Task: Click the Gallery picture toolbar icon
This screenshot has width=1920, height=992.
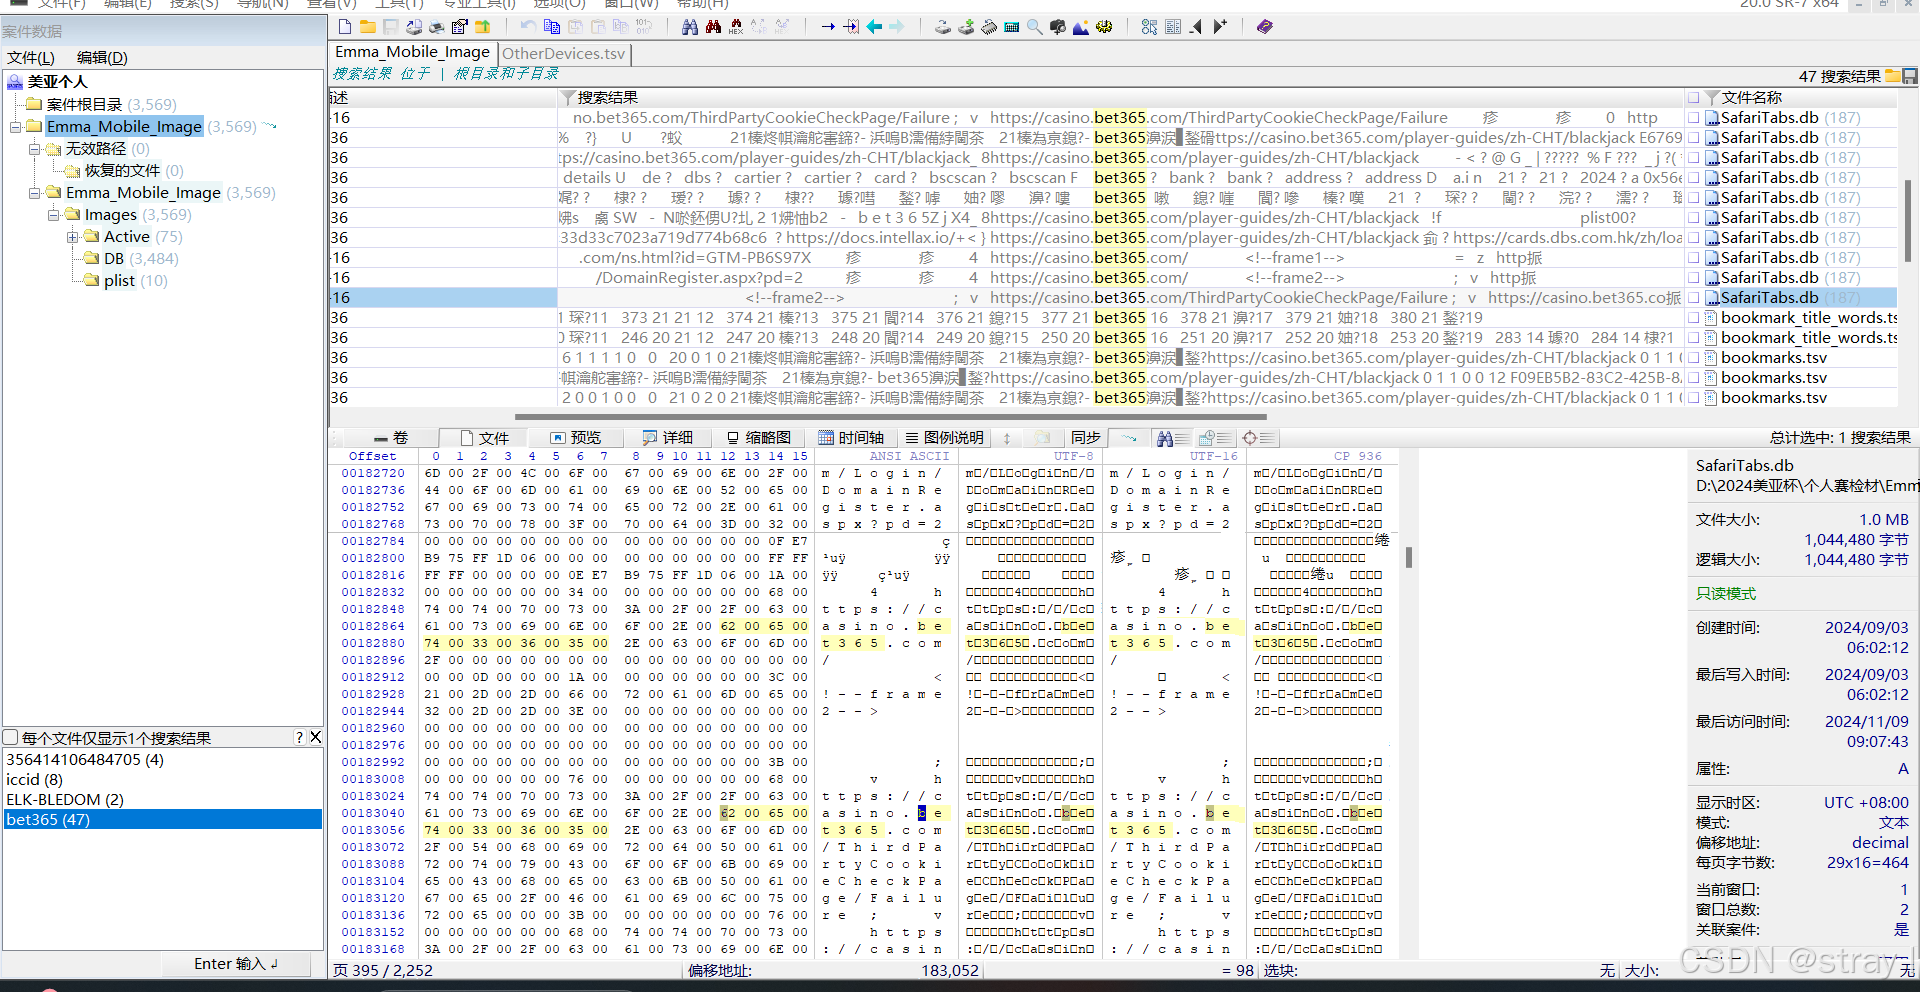Action: coord(1081,27)
